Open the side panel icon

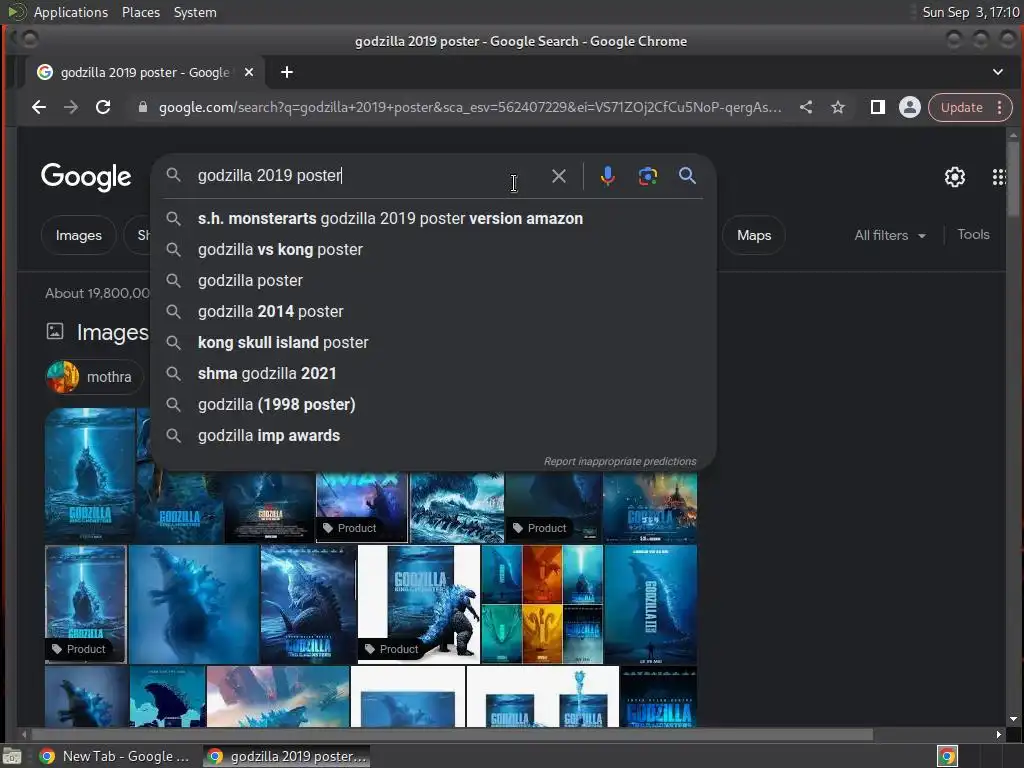[877, 107]
